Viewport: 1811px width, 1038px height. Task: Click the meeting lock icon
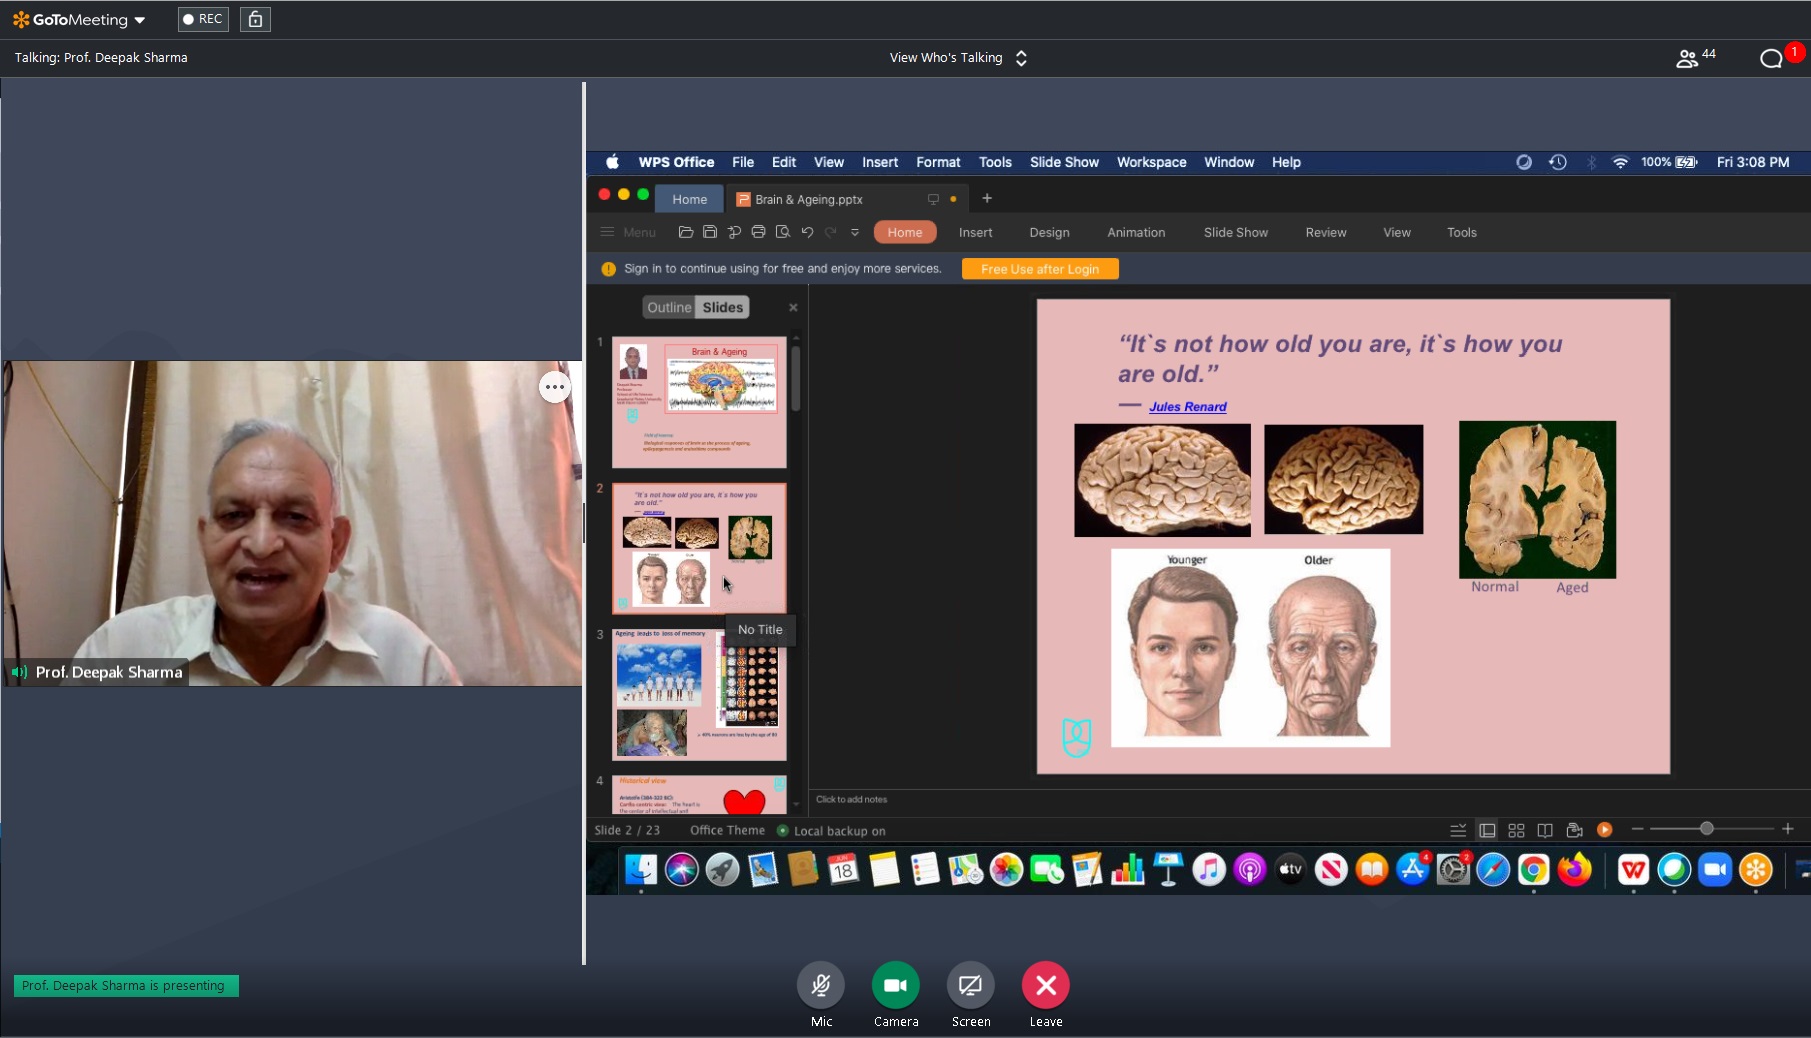[x=255, y=19]
